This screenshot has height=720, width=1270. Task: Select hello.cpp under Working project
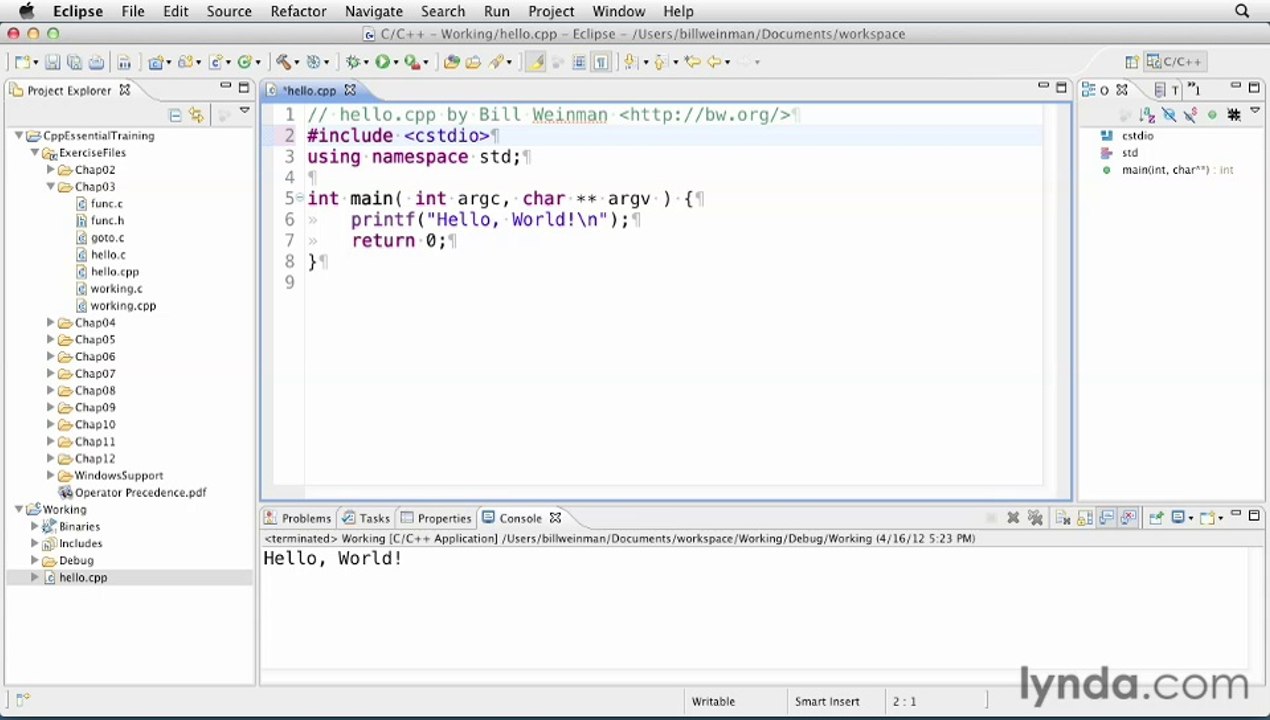[x=83, y=577]
